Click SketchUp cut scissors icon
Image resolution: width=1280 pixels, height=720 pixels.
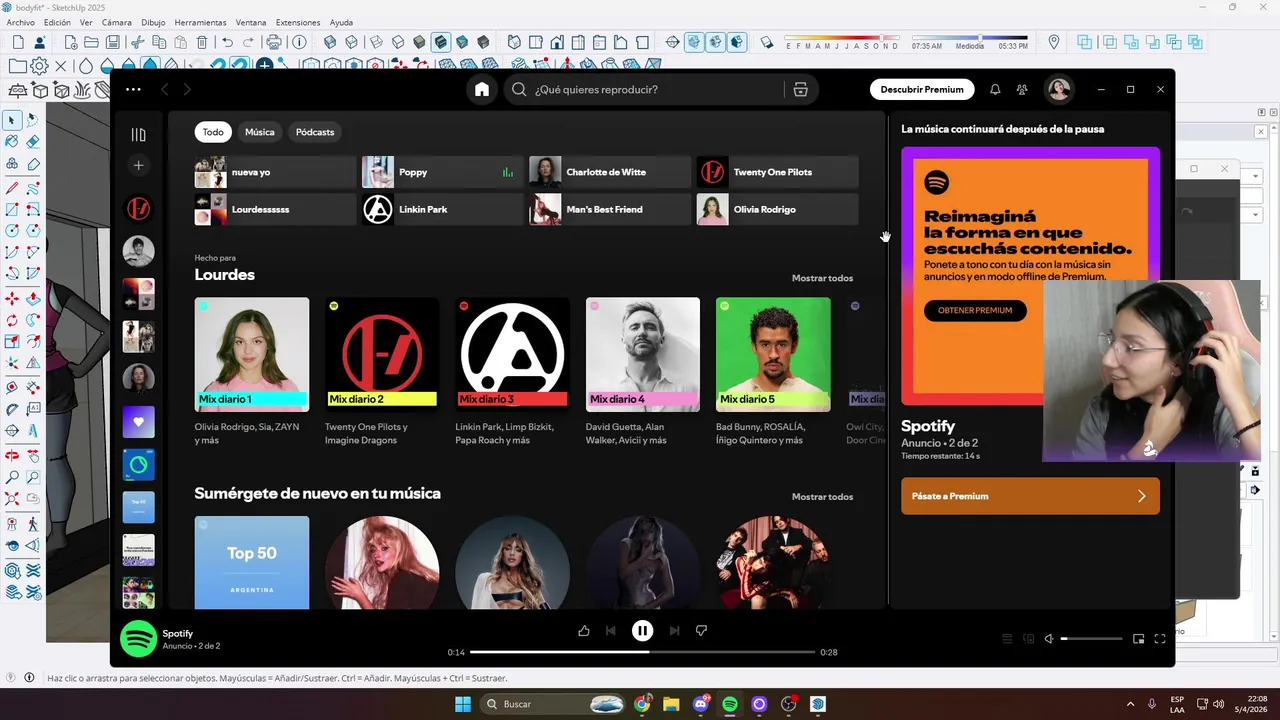click(x=137, y=42)
